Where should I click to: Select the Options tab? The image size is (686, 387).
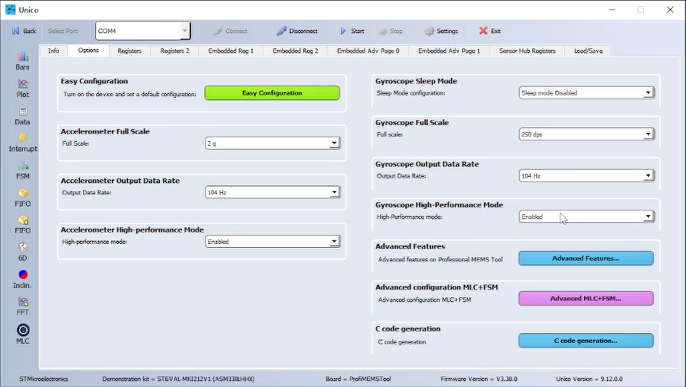[88, 50]
